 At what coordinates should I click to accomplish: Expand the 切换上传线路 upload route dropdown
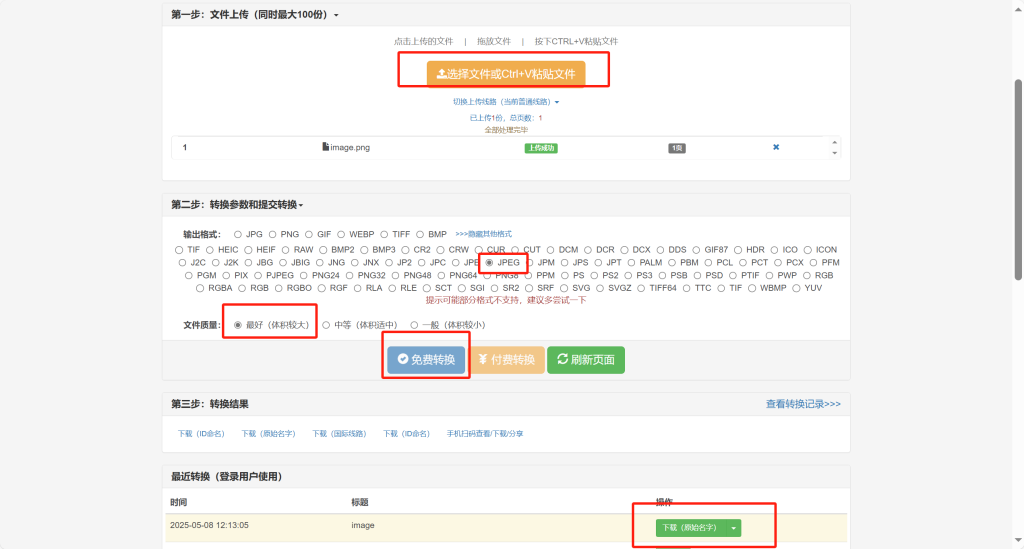[x=505, y=102]
